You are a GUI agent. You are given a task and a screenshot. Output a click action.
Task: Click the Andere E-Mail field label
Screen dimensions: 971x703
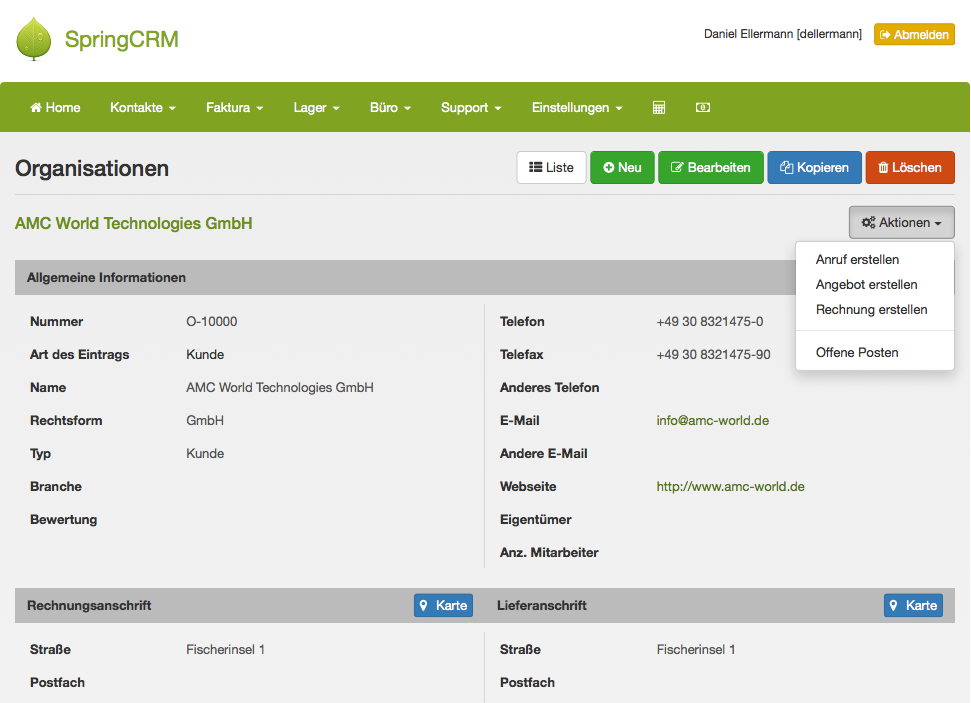point(544,453)
